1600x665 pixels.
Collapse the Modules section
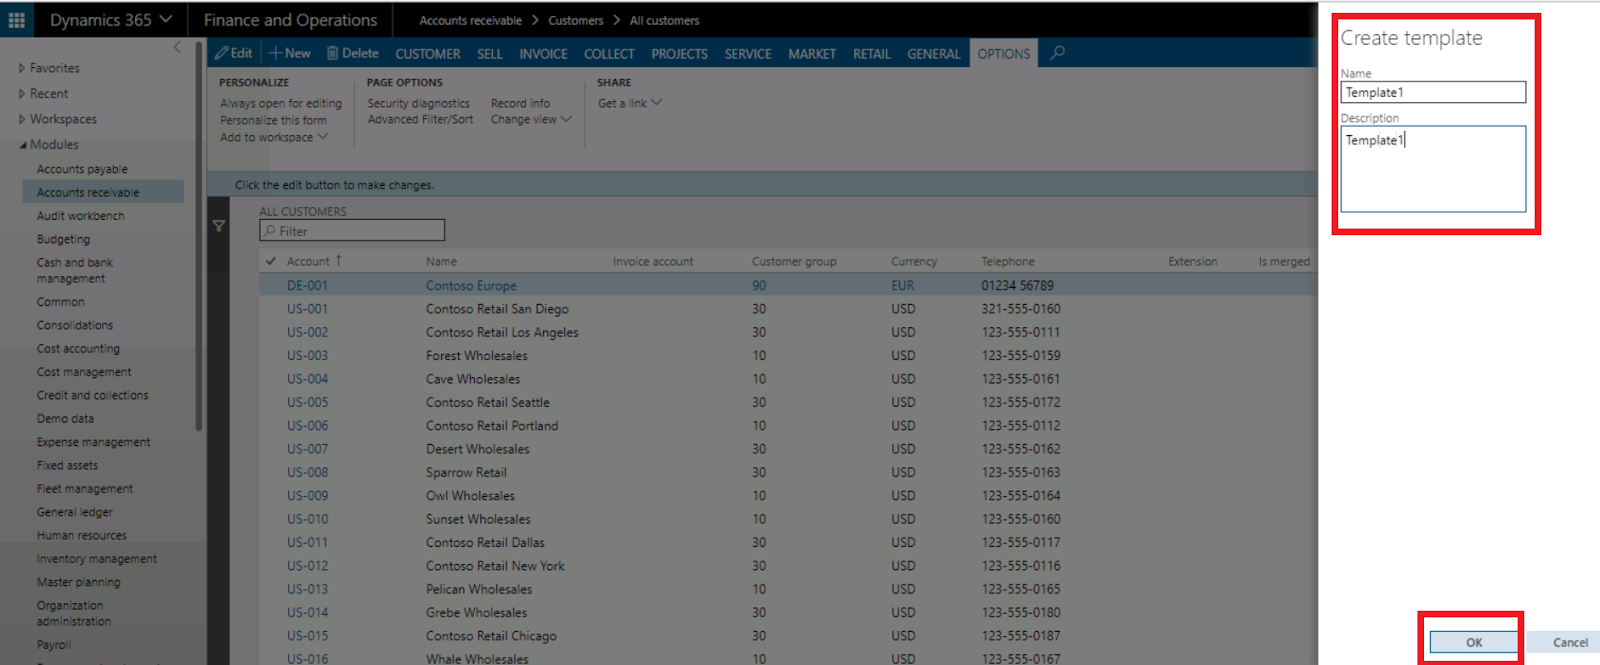pos(48,144)
